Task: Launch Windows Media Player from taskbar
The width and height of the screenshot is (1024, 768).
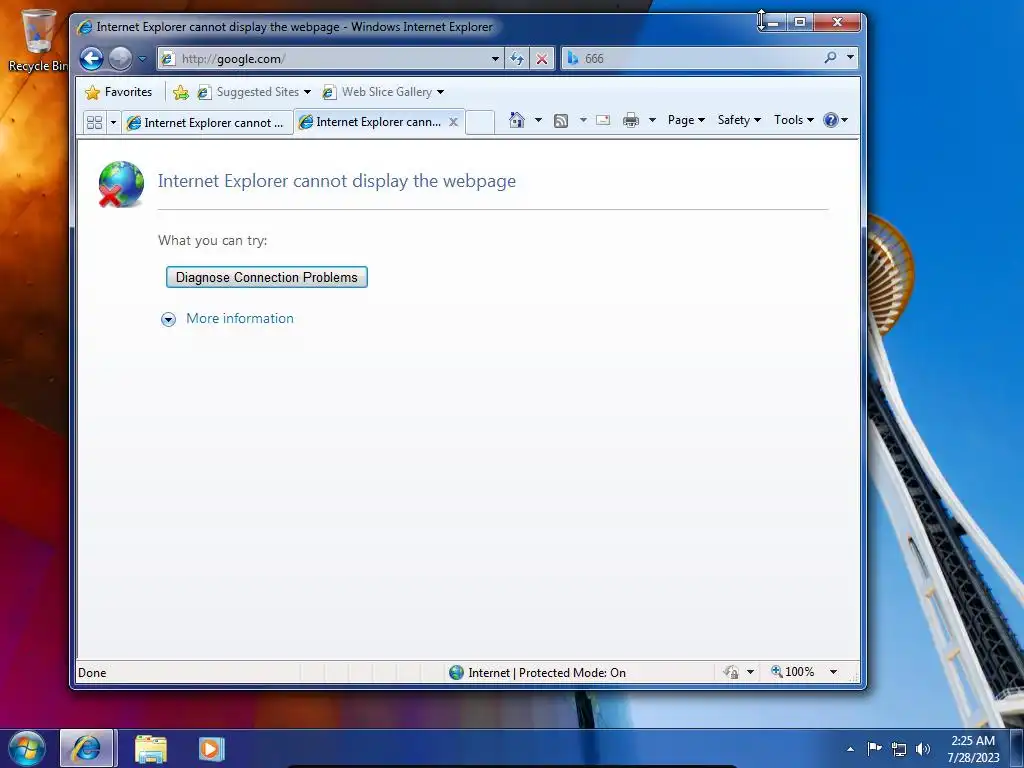Action: click(211, 749)
